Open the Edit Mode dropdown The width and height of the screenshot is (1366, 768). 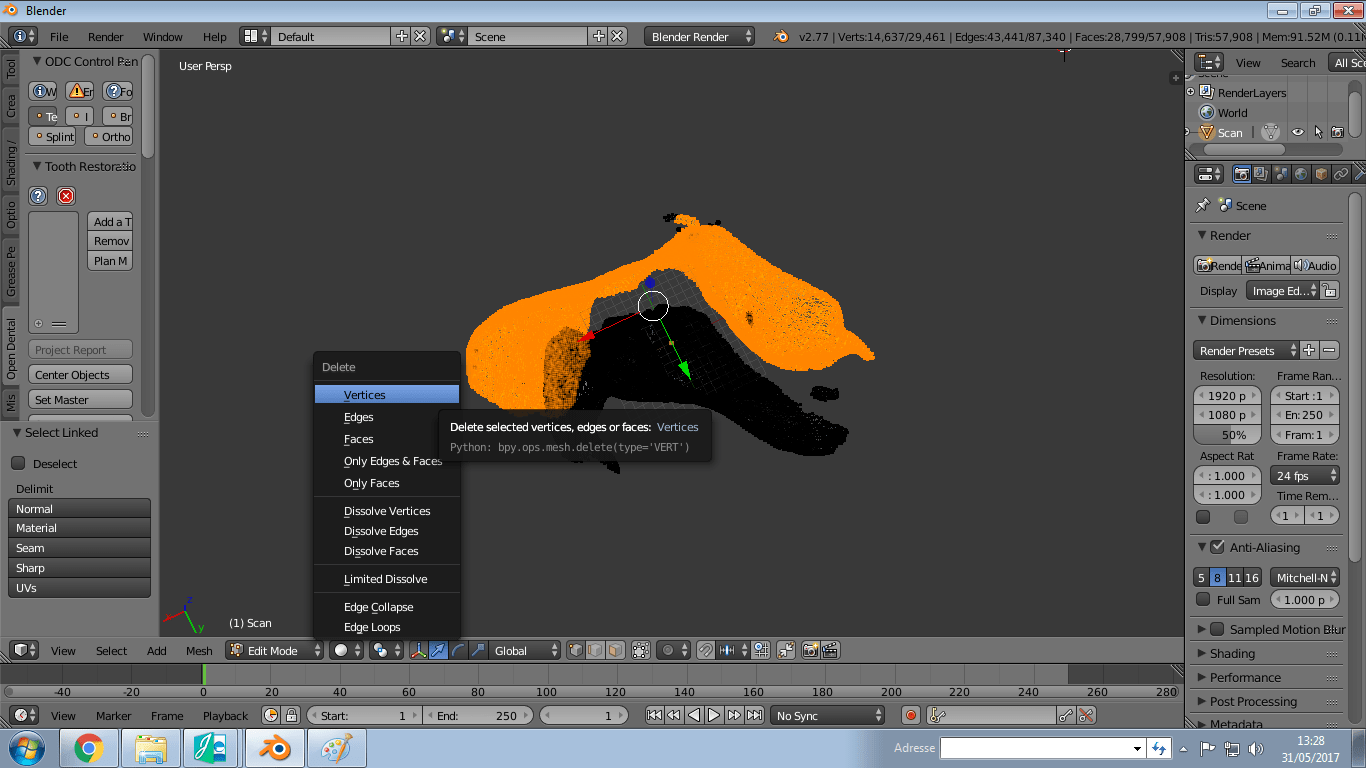[x=275, y=650]
